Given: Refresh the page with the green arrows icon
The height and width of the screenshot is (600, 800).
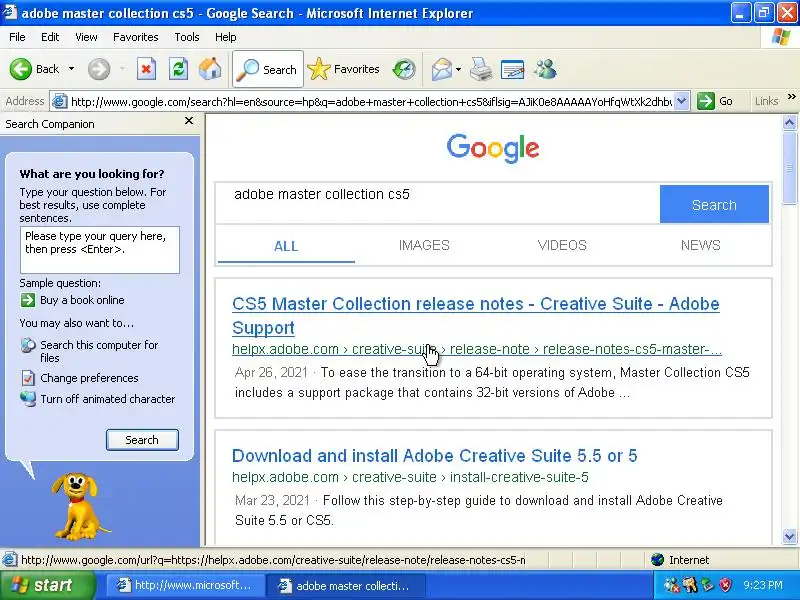Looking at the screenshot, I should point(179,69).
